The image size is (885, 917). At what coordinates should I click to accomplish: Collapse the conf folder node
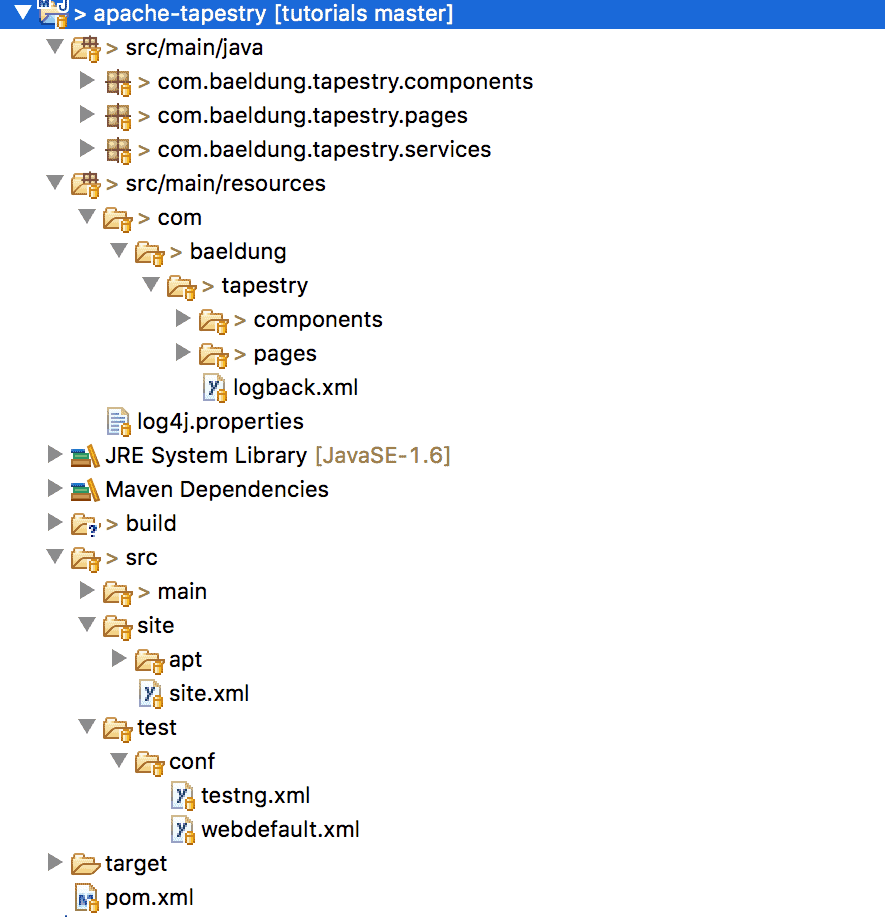click(x=119, y=760)
